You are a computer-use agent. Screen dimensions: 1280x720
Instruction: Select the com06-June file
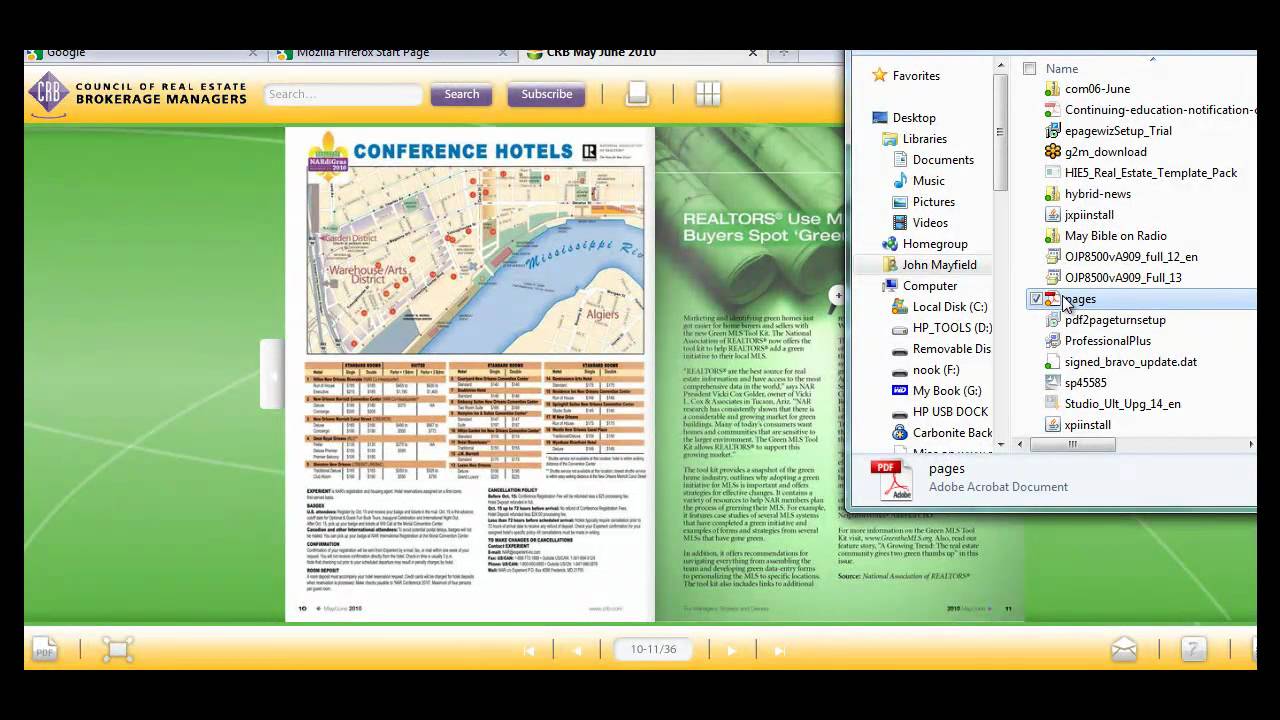[x=1087, y=89]
